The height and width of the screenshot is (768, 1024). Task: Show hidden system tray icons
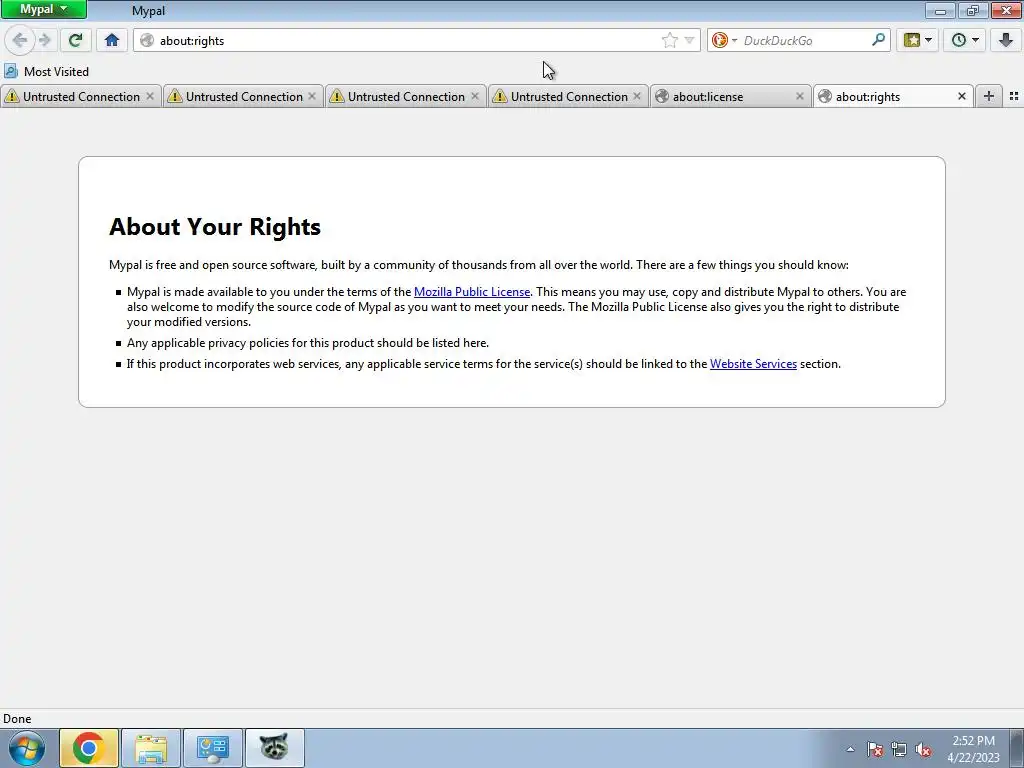click(x=850, y=749)
